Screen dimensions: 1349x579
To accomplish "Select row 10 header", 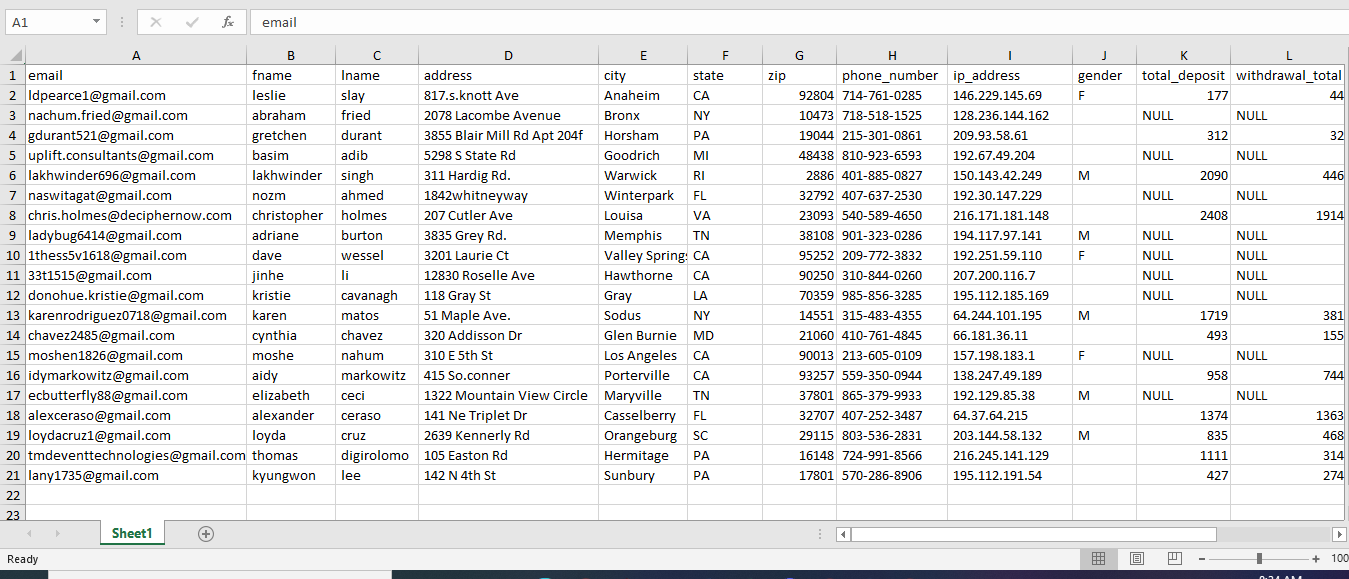I will [x=13, y=255].
